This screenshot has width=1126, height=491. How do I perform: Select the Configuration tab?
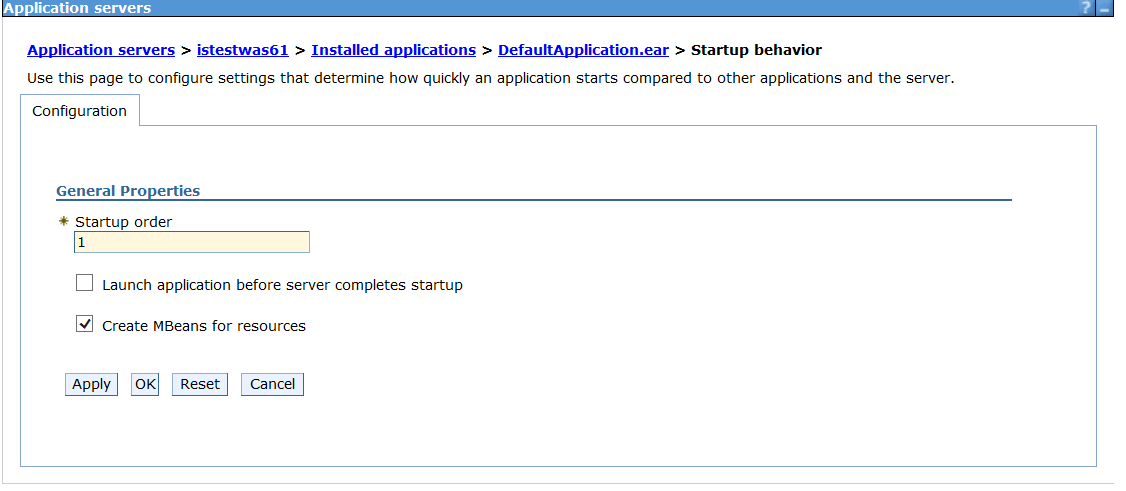(80, 111)
